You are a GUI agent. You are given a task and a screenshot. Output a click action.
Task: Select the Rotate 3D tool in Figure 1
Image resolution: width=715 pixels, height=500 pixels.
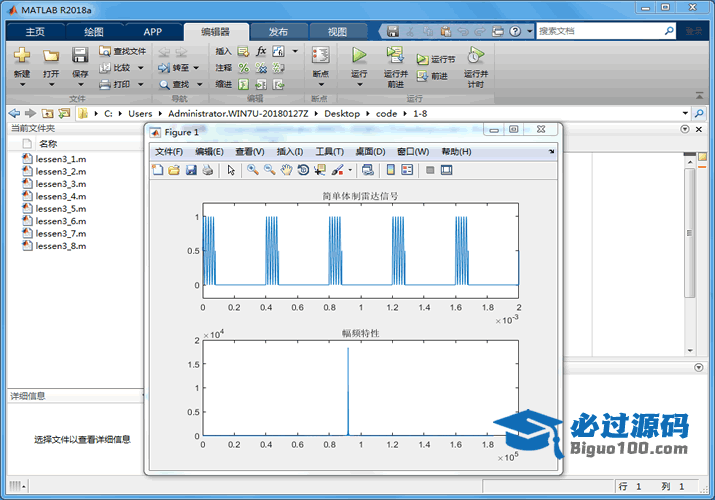[303, 170]
